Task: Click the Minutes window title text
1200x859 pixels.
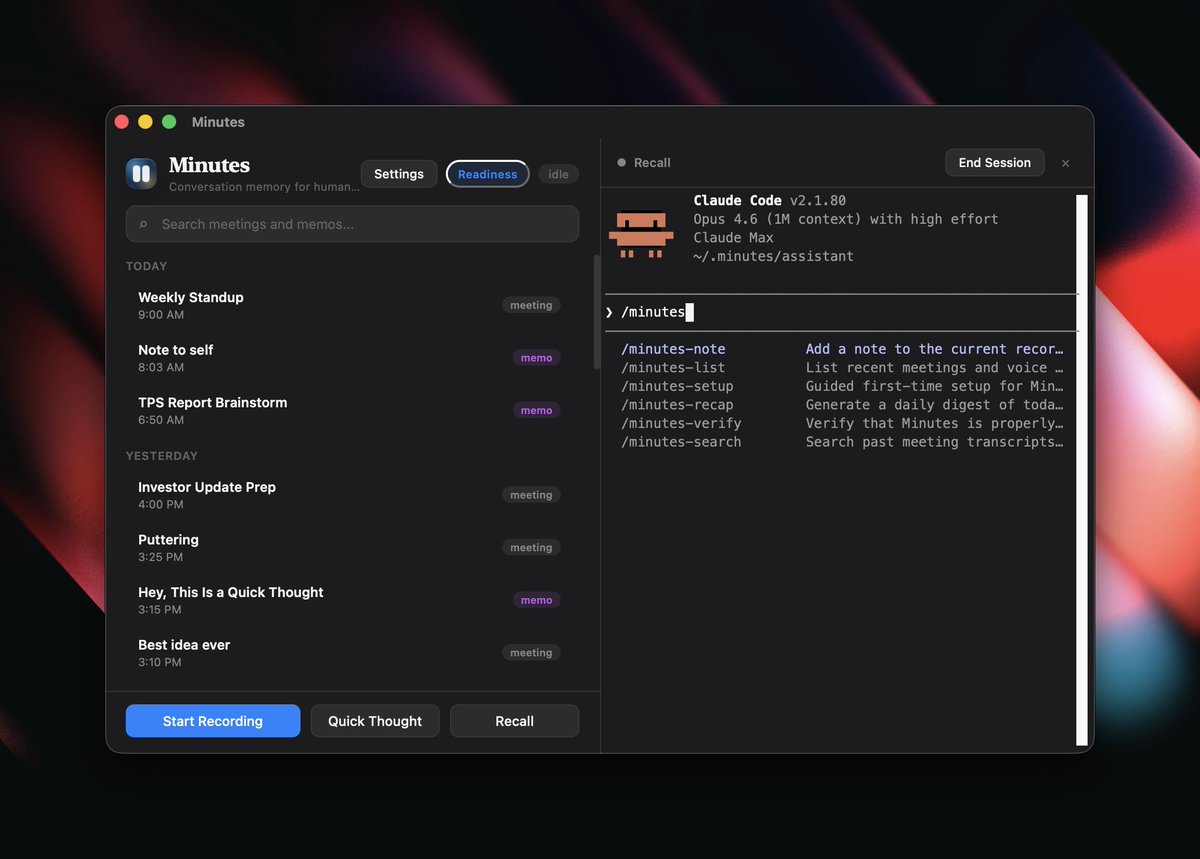Action: click(x=218, y=122)
